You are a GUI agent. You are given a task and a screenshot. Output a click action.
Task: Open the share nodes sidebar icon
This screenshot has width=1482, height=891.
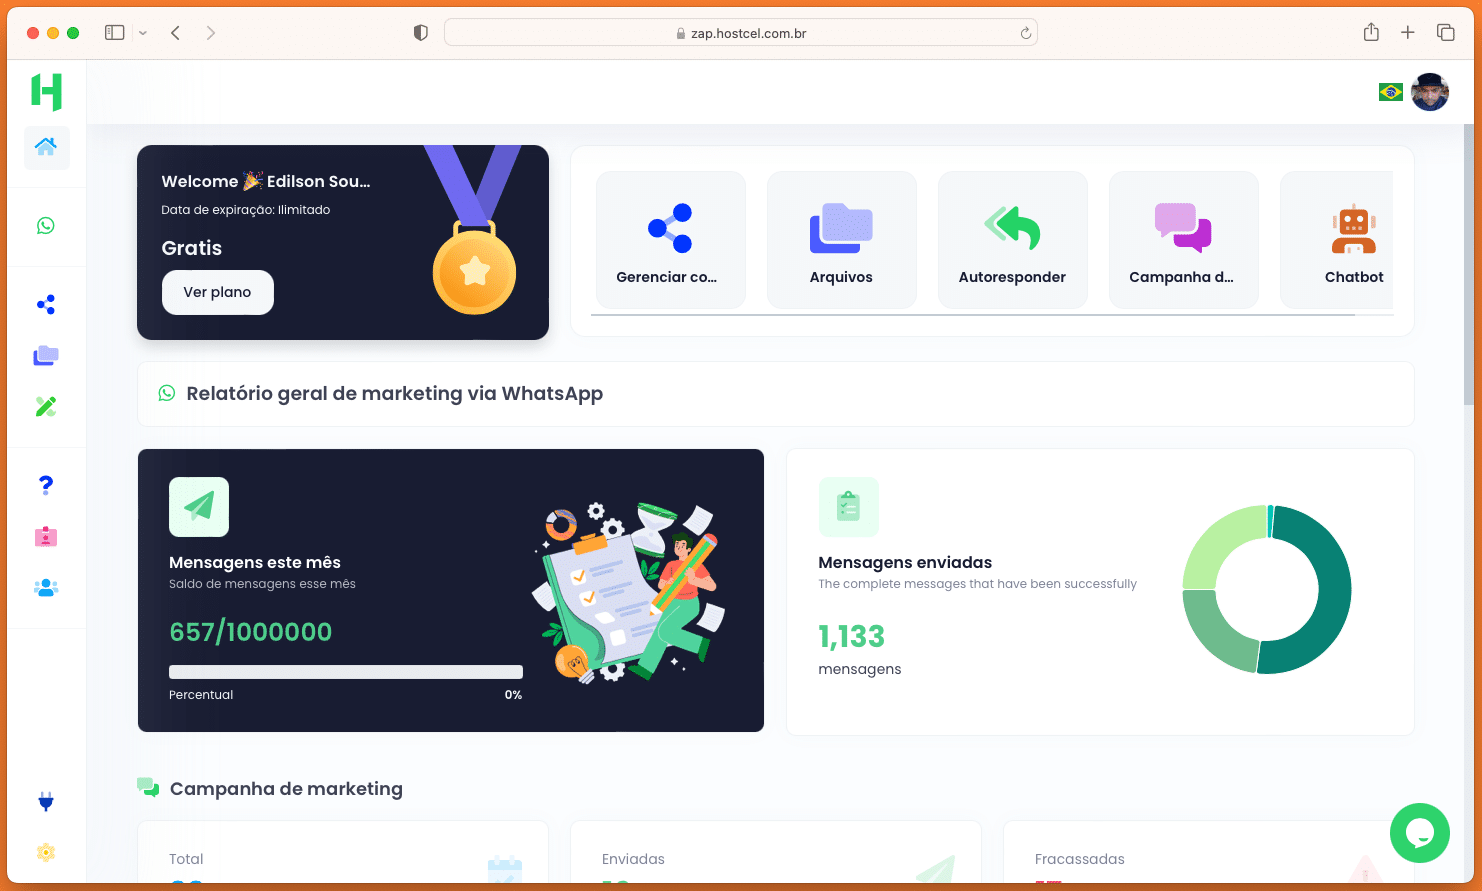pyautogui.click(x=46, y=305)
